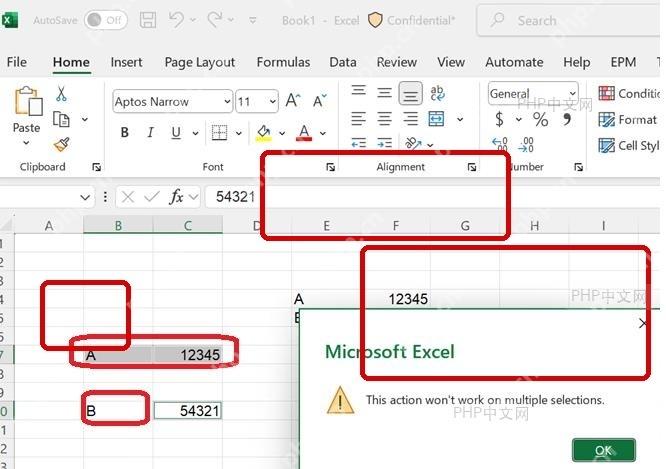The image size is (666, 469).
Task: Switch to the Review tab
Action: point(396,62)
